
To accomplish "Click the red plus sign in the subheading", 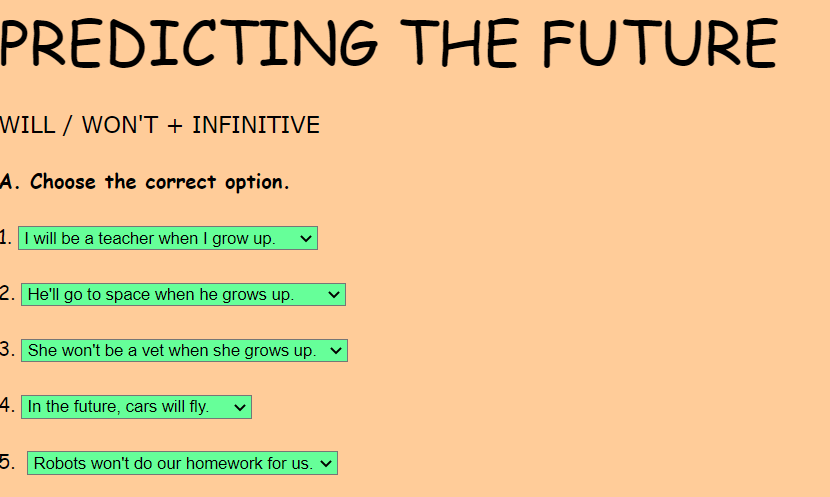I will point(175,125).
